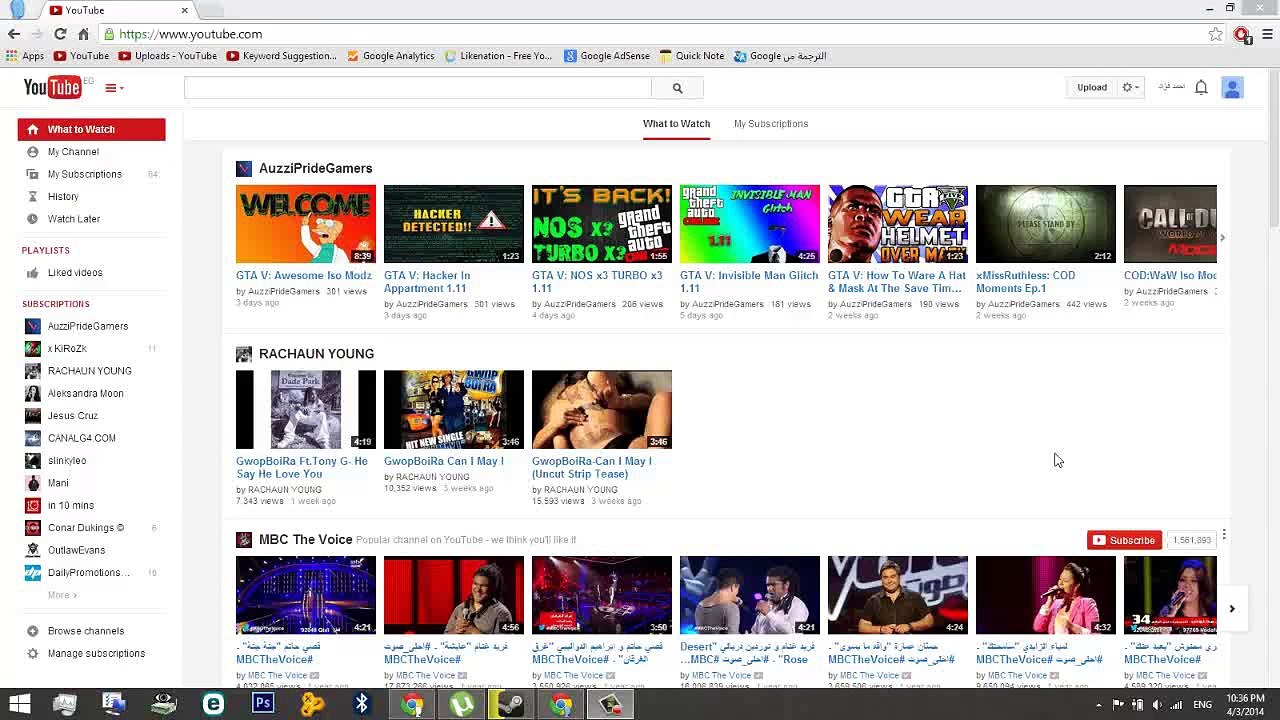Viewport: 1280px width, 720px height.
Task: Open the xMissRuthless COD Moments thumbnail
Action: (x=1046, y=224)
